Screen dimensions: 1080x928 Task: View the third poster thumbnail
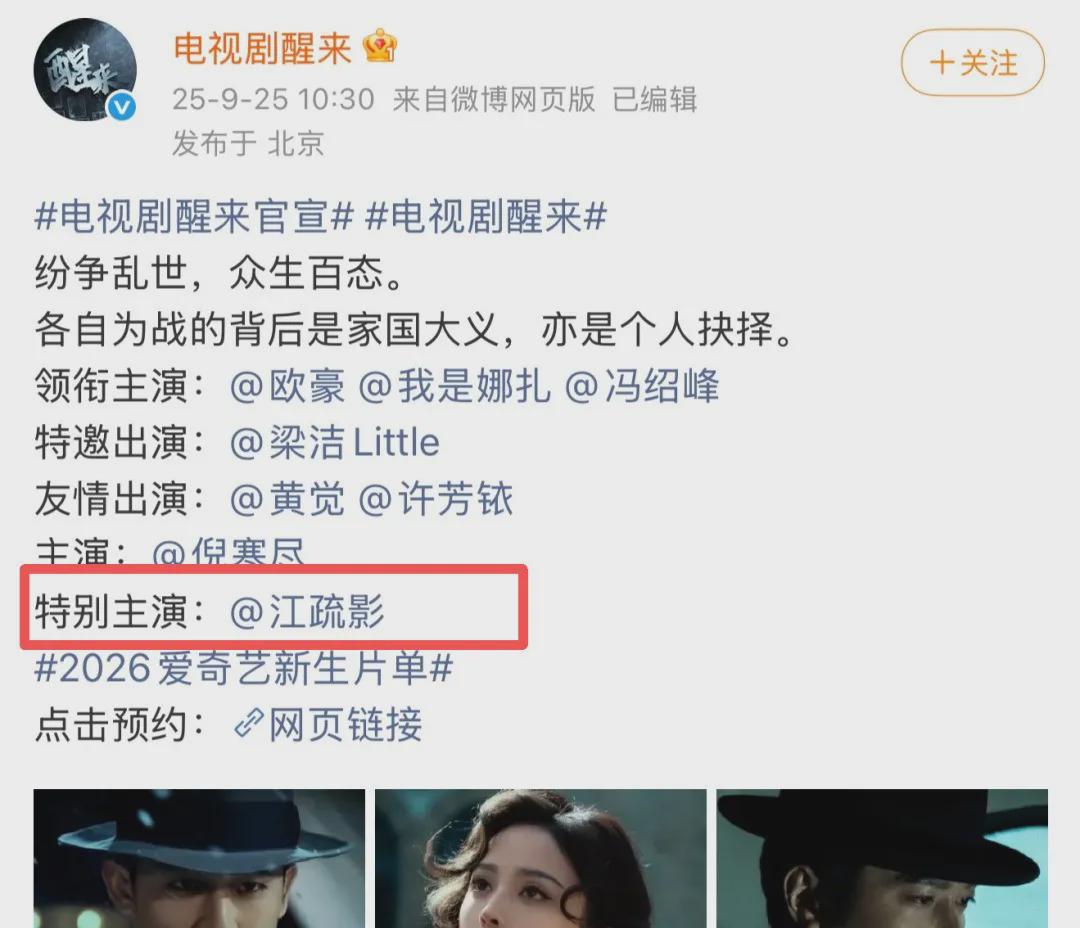tap(882, 858)
